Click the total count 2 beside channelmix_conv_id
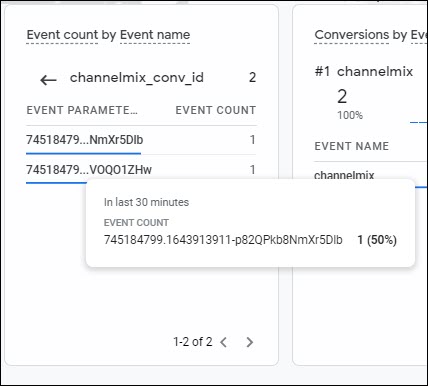Image resolution: width=428 pixels, height=386 pixels. pyautogui.click(x=252, y=78)
